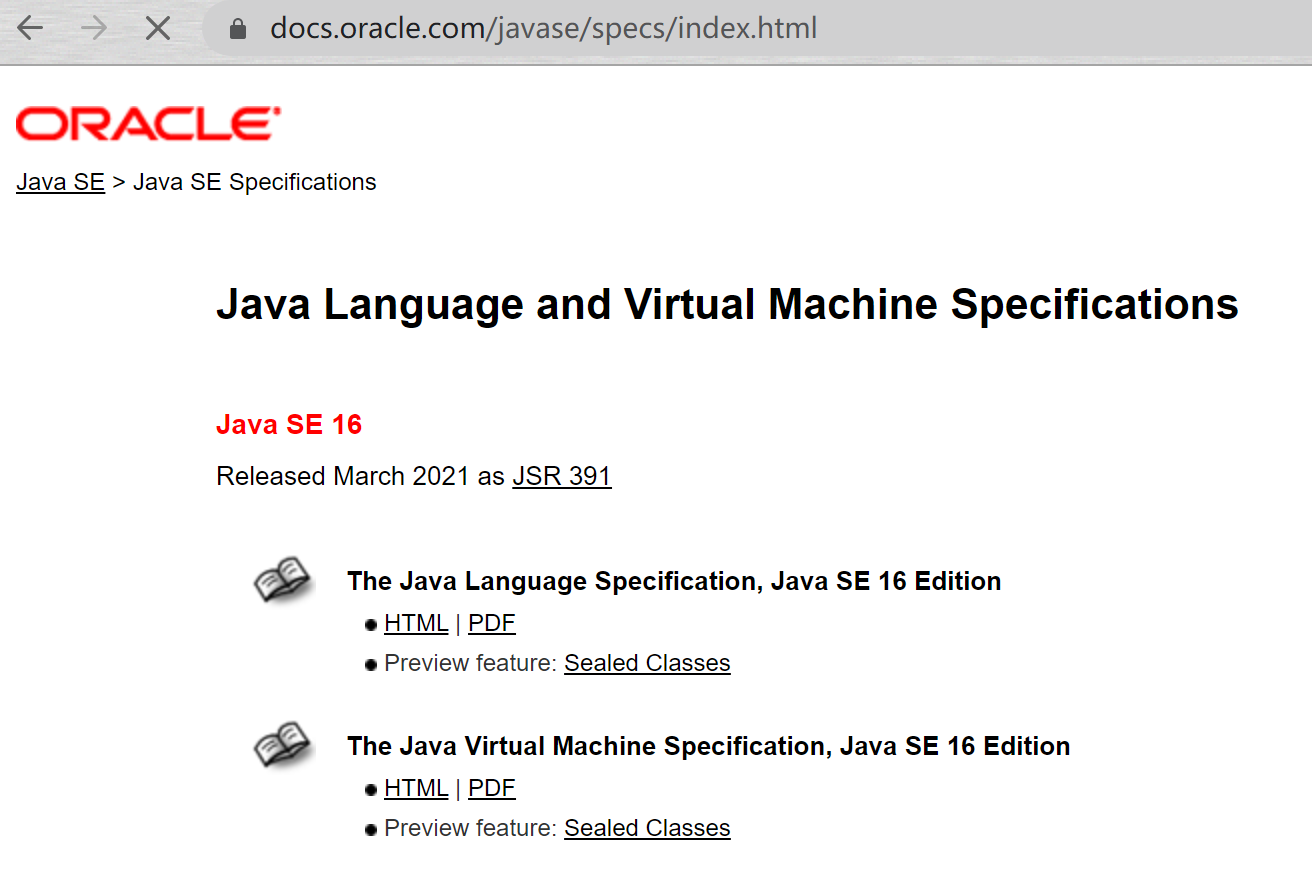Screen dimensions: 1312x889
Task: Click the Java Language and Virtual Machine Specifications heading
Action: pos(727,304)
